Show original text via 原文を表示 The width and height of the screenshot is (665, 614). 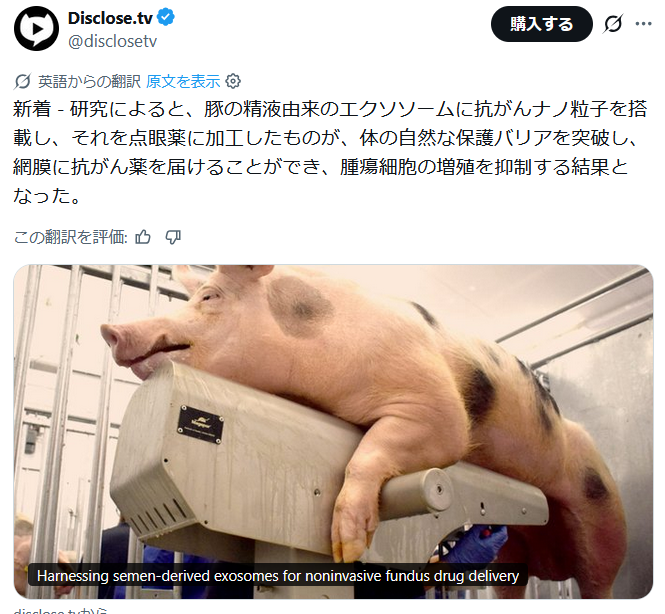point(183,81)
